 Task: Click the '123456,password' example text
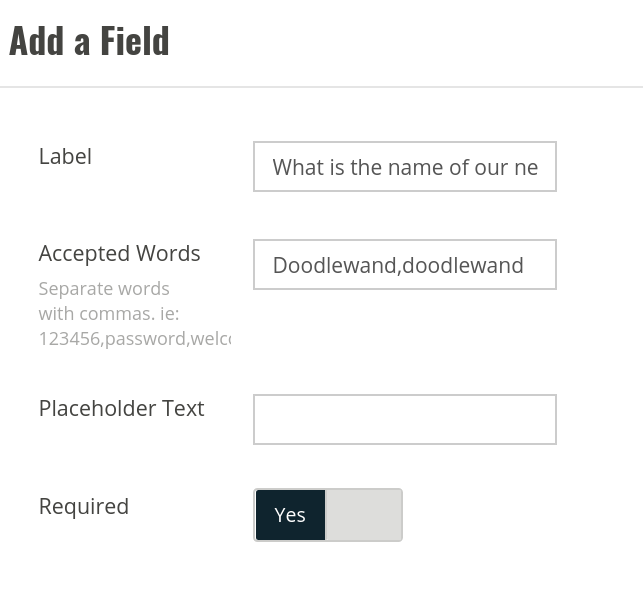pyautogui.click(x=114, y=339)
